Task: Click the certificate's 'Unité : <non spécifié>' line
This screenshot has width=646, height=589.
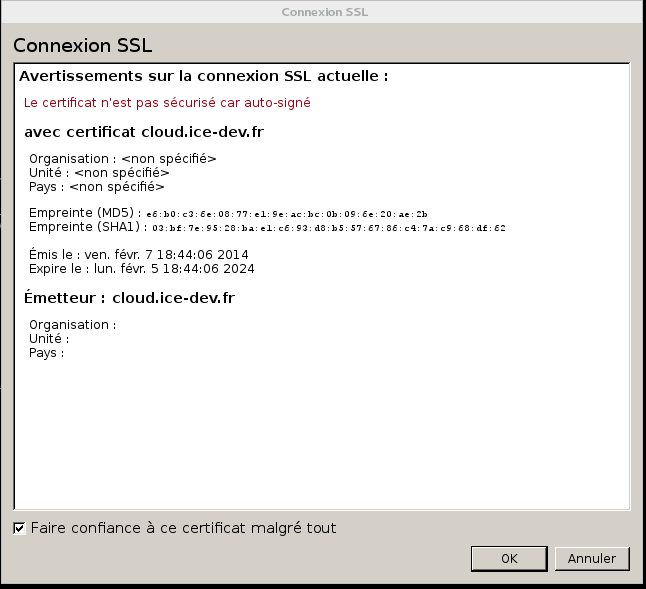Action: click(x=106, y=172)
